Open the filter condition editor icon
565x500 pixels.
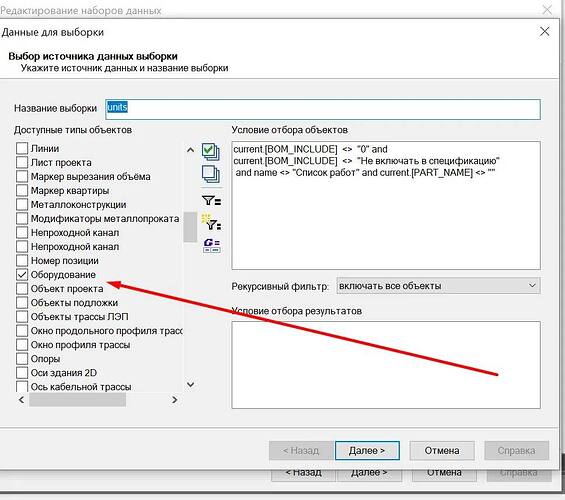click(212, 200)
